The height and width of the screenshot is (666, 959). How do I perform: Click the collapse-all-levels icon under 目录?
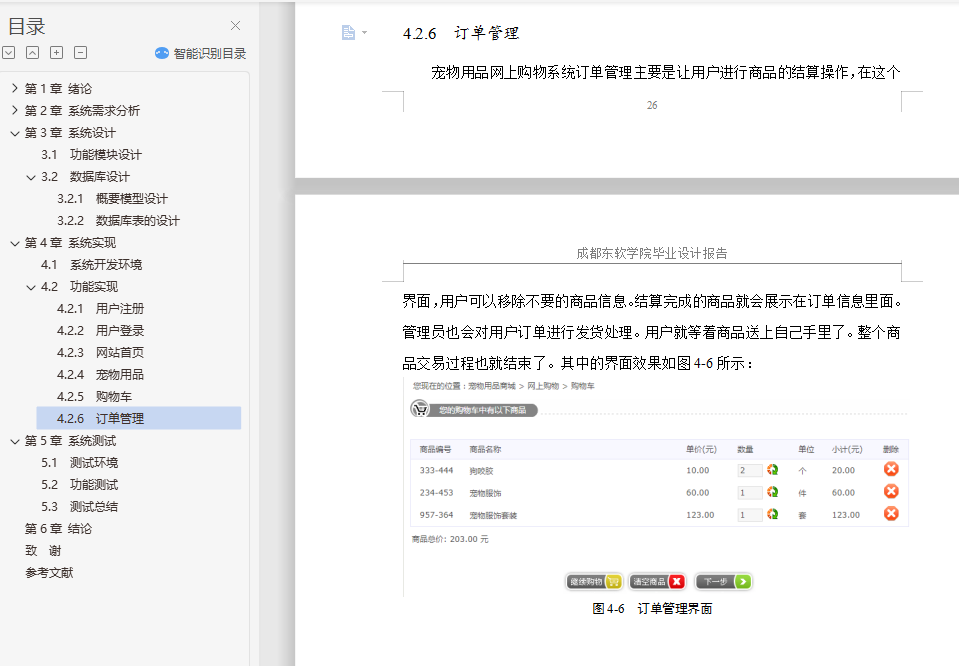(x=32, y=53)
